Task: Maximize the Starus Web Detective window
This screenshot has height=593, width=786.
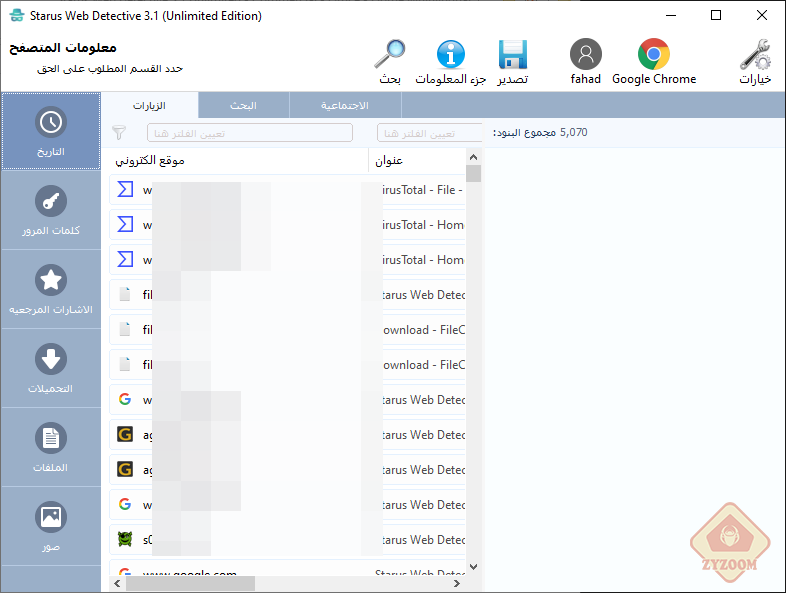Action: [716, 16]
